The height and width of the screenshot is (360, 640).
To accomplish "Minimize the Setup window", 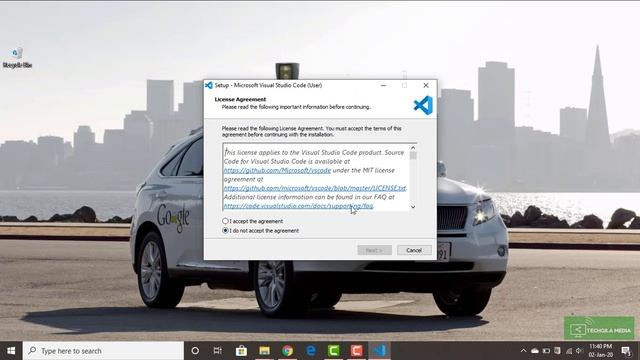I will coord(383,85).
